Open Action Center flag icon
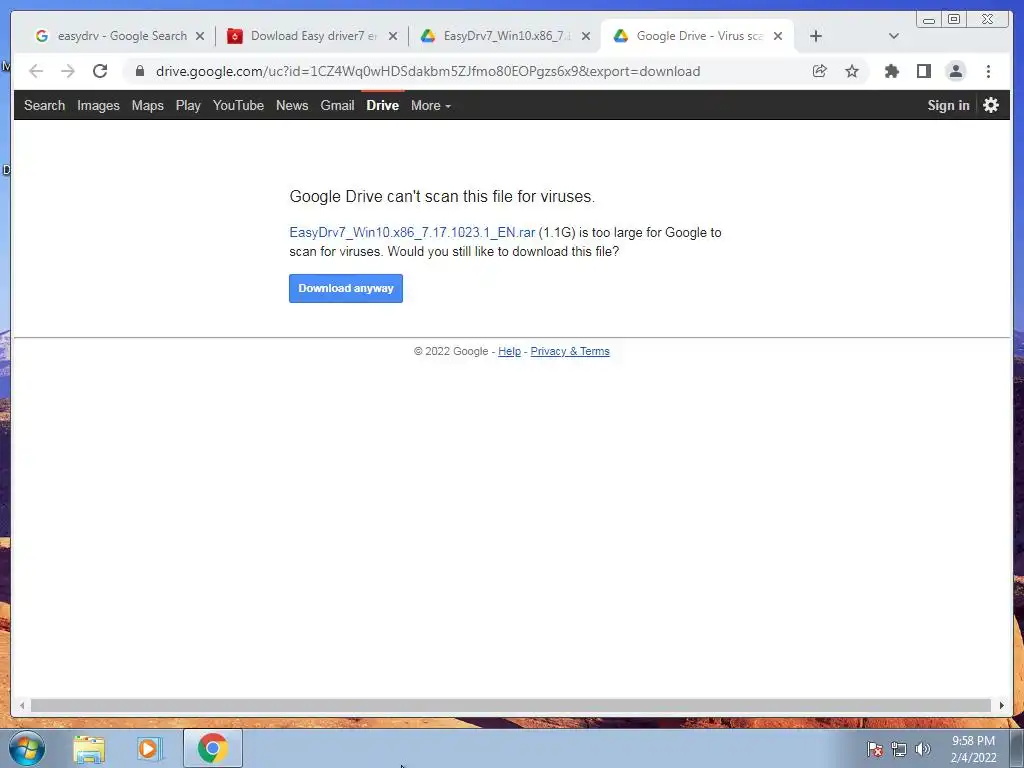1024x768 pixels. point(875,749)
